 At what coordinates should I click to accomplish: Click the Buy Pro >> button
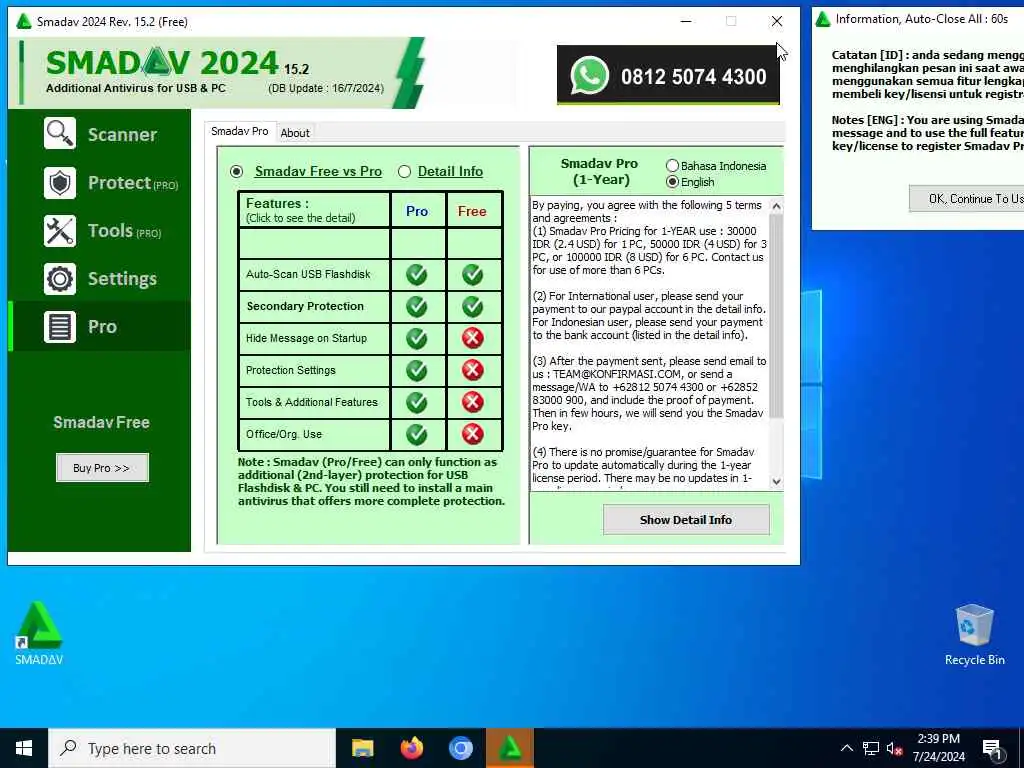pyautogui.click(x=102, y=468)
